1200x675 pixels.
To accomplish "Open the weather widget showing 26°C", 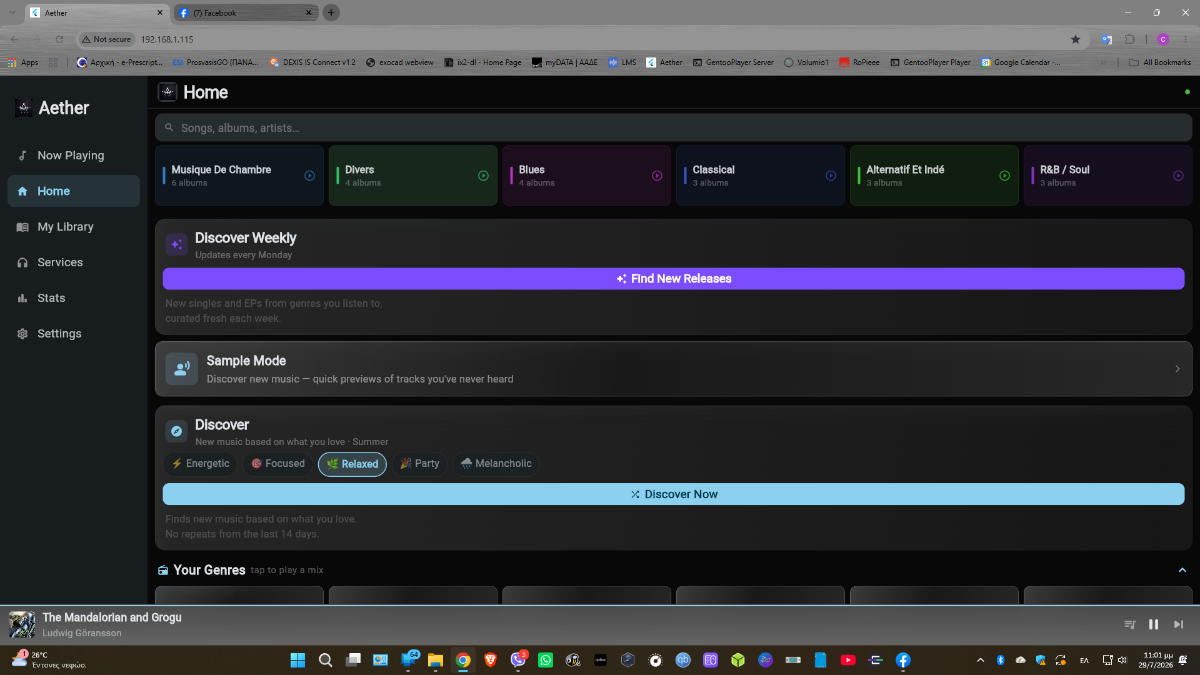I will pos(48,659).
